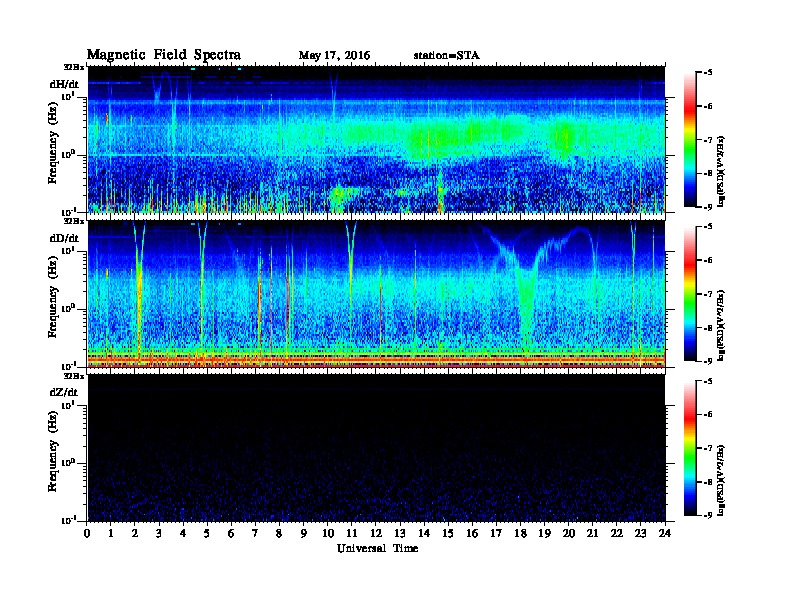Click hour 24 on the Universal Time axis
The height and width of the screenshot is (612, 792).
point(665,534)
